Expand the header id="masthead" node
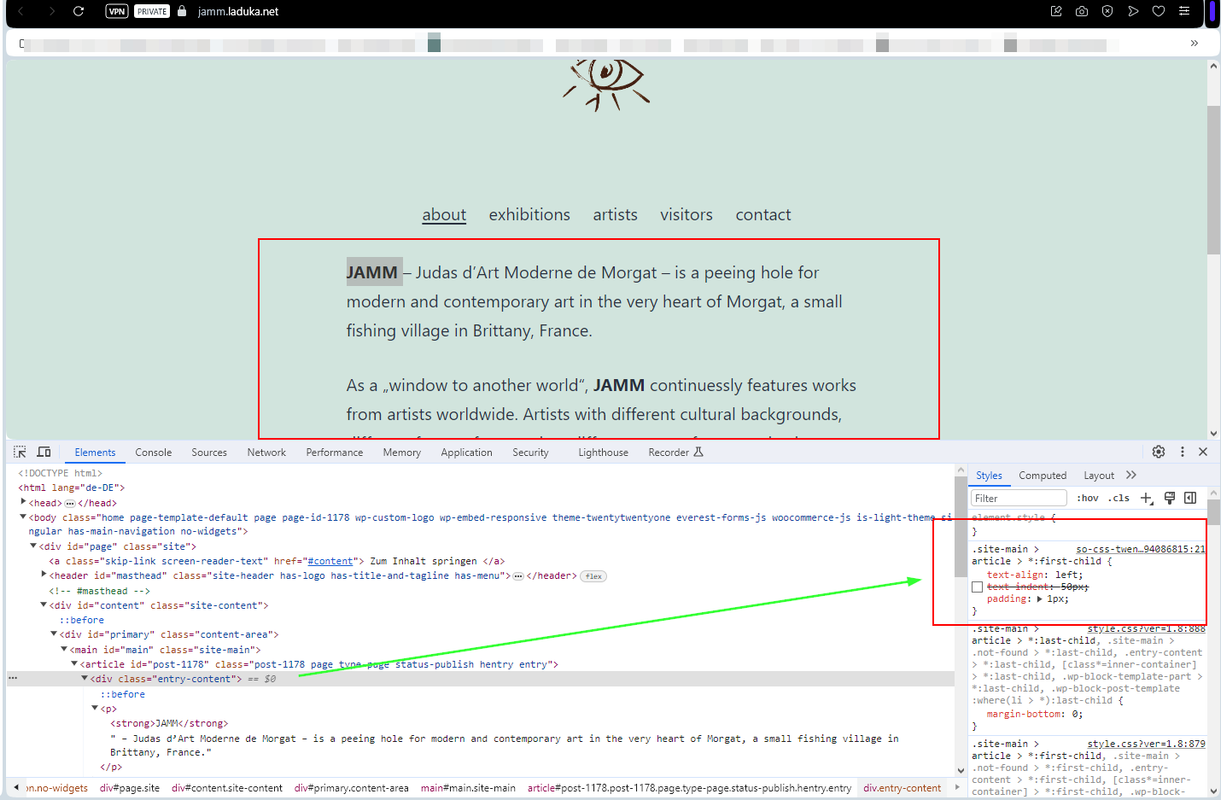 pos(43,576)
